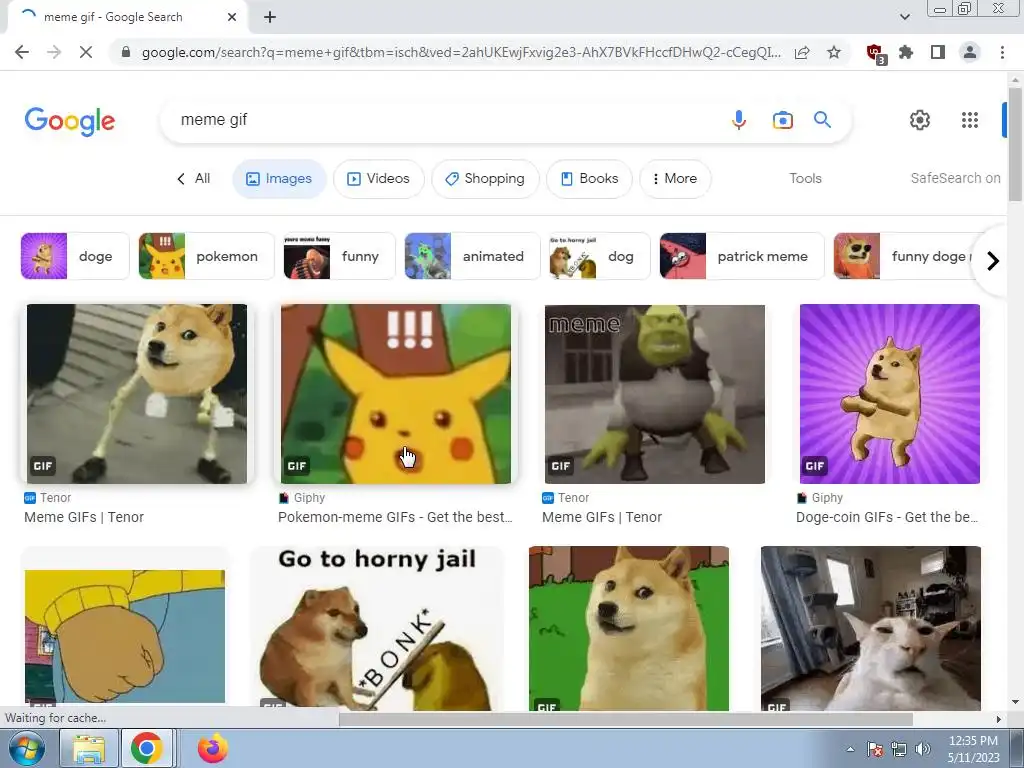Click the magnifier search button
Screen dimensions: 1024x768
(x=822, y=120)
